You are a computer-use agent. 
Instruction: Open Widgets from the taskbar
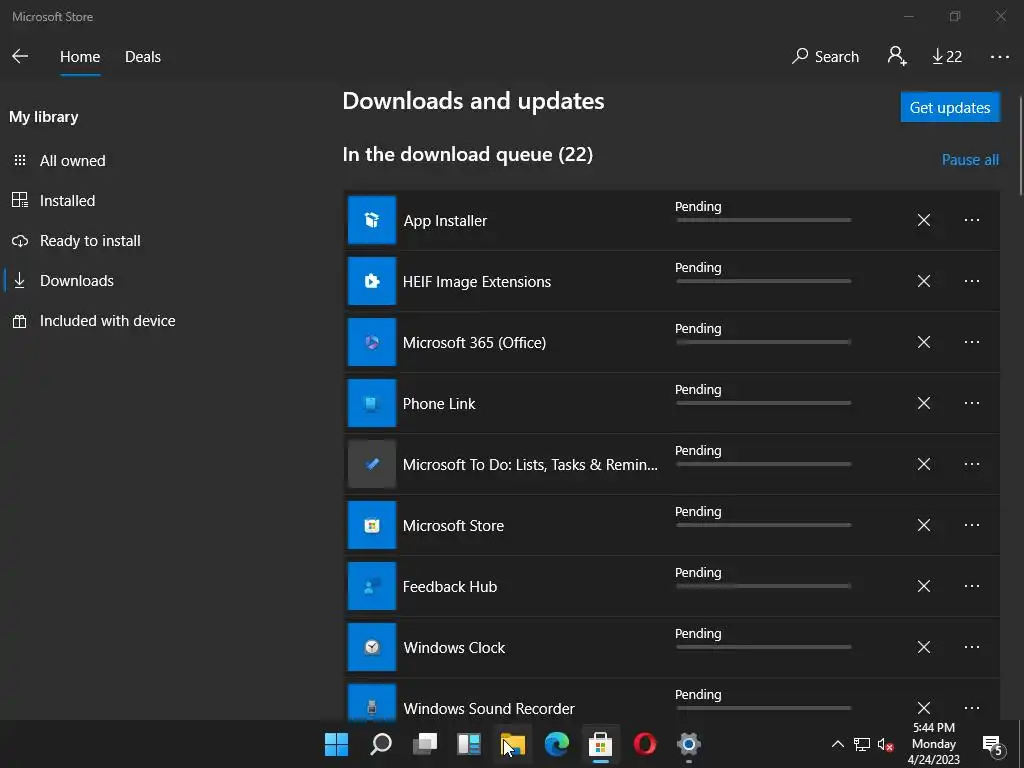(x=469, y=744)
